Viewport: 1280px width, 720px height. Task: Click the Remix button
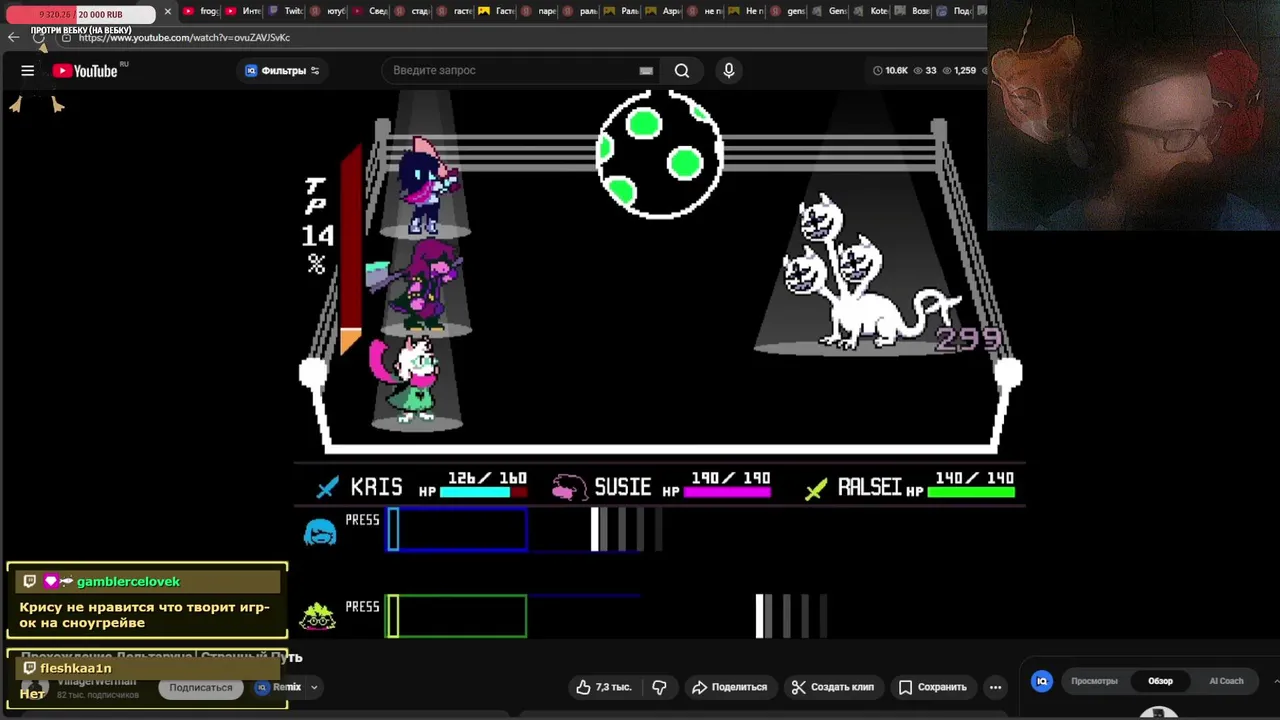pyautogui.click(x=279, y=687)
